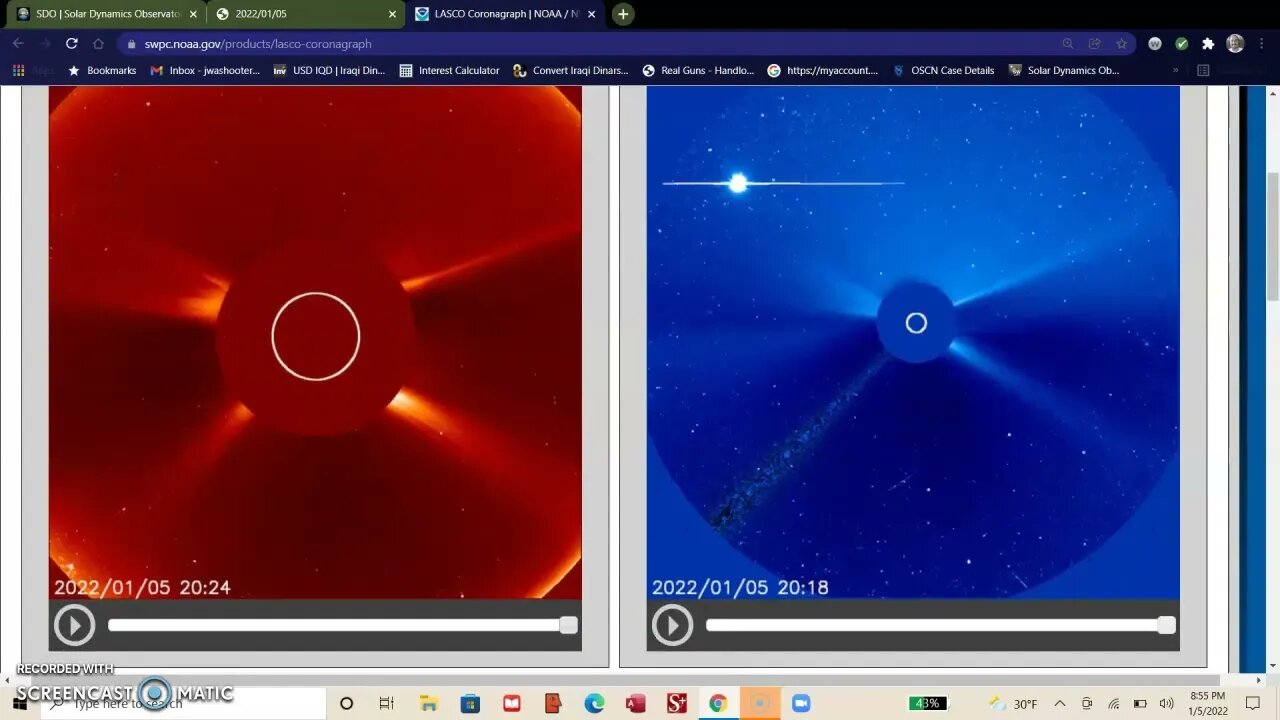Go back to previous page
The width and height of the screenshot is (1280, 720).
click(x=18, y=44)
